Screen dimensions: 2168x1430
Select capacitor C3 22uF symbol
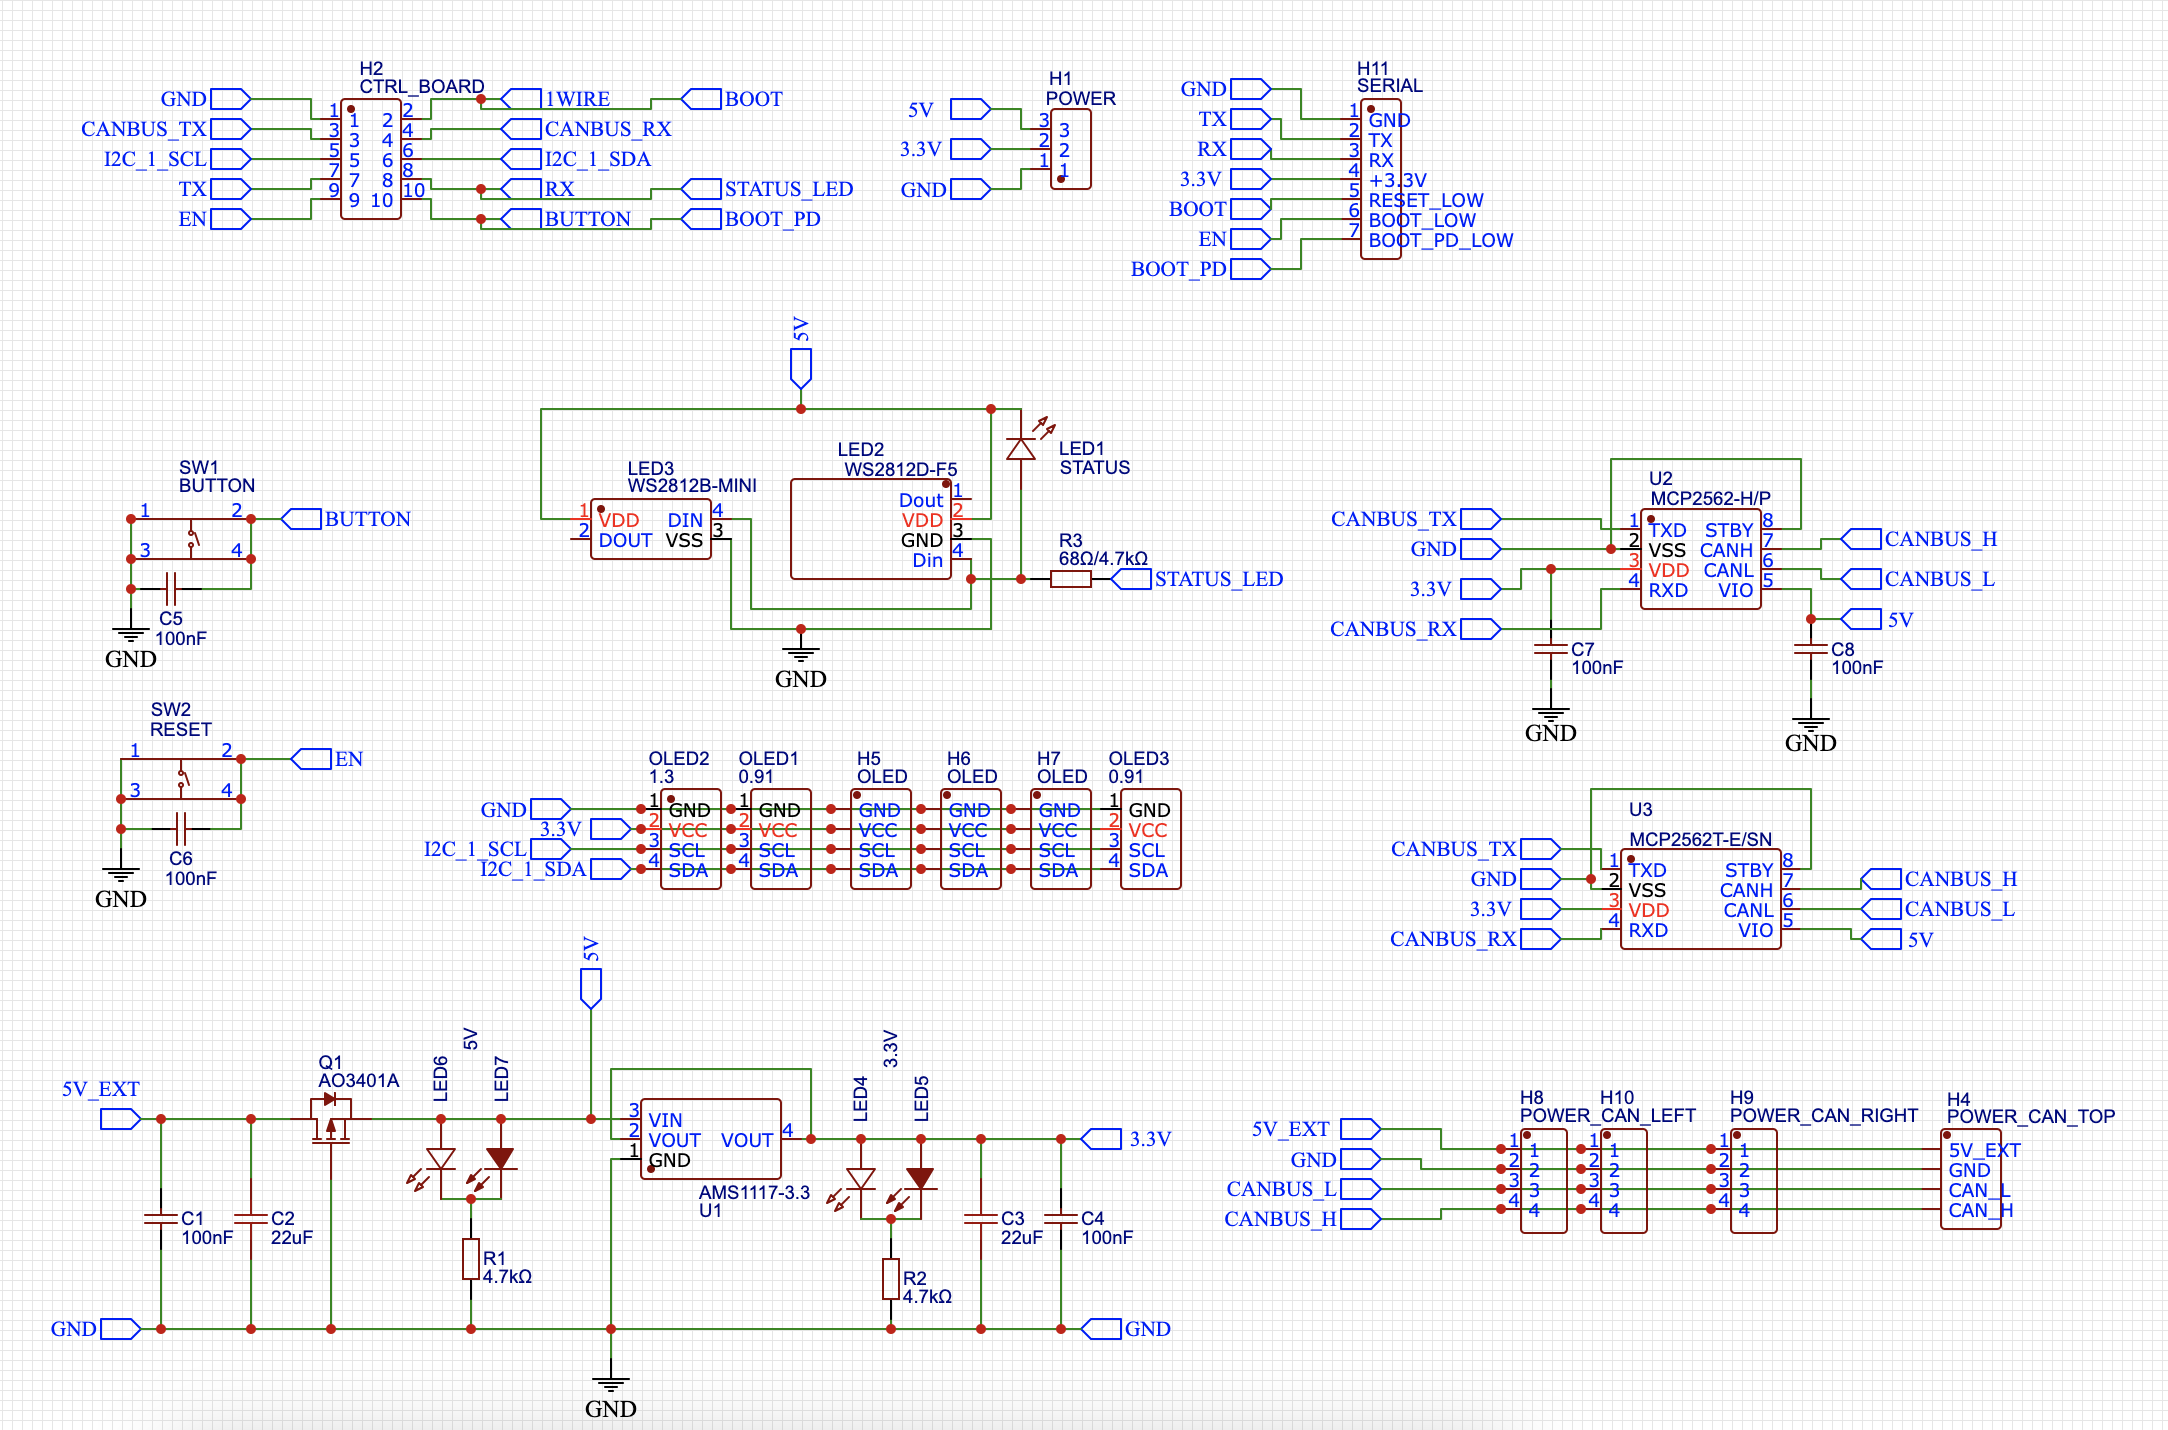click(981, 1219)
